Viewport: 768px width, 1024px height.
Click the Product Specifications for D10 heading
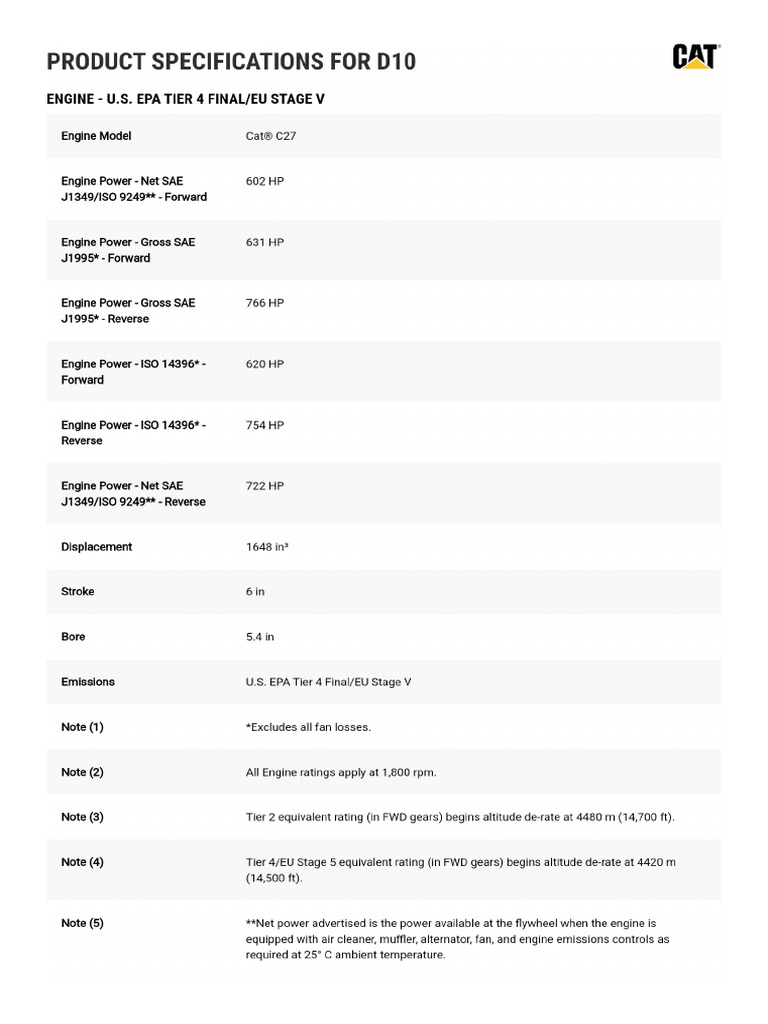231,62
